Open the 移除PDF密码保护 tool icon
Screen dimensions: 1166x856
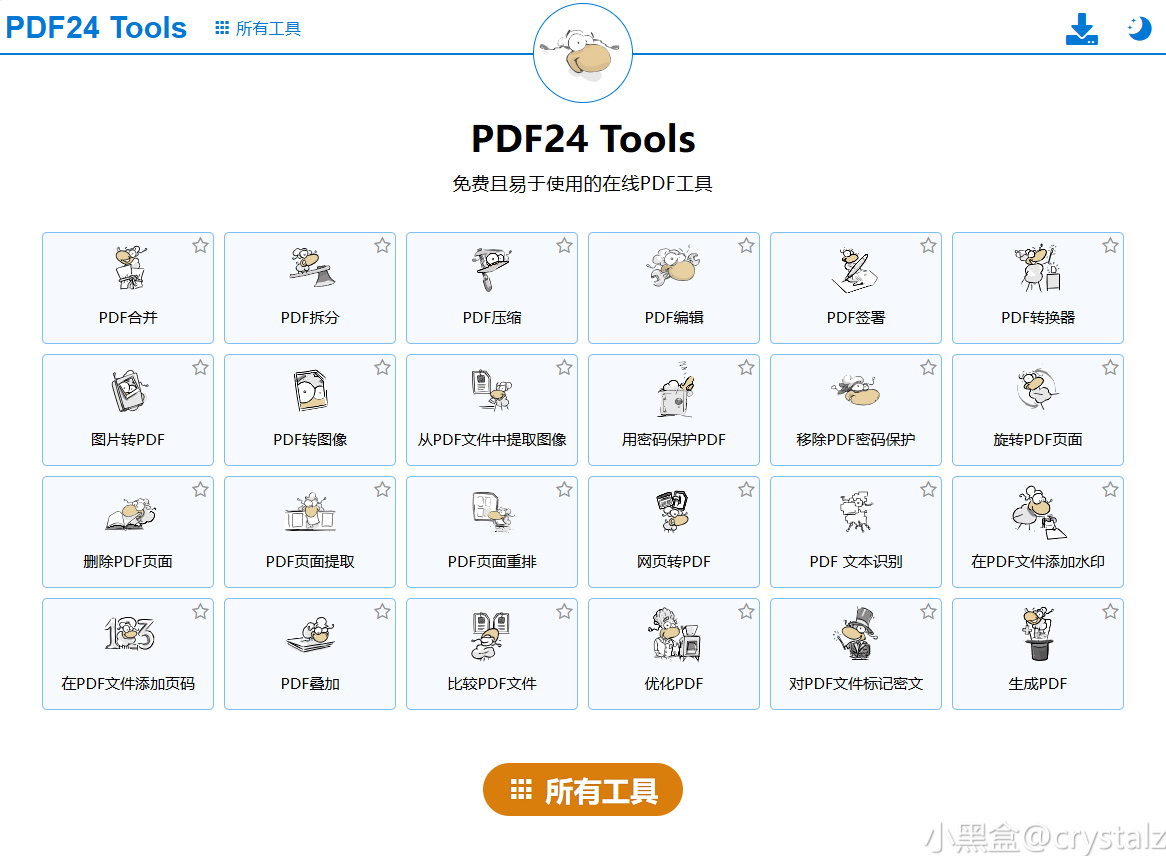(856, 390)
